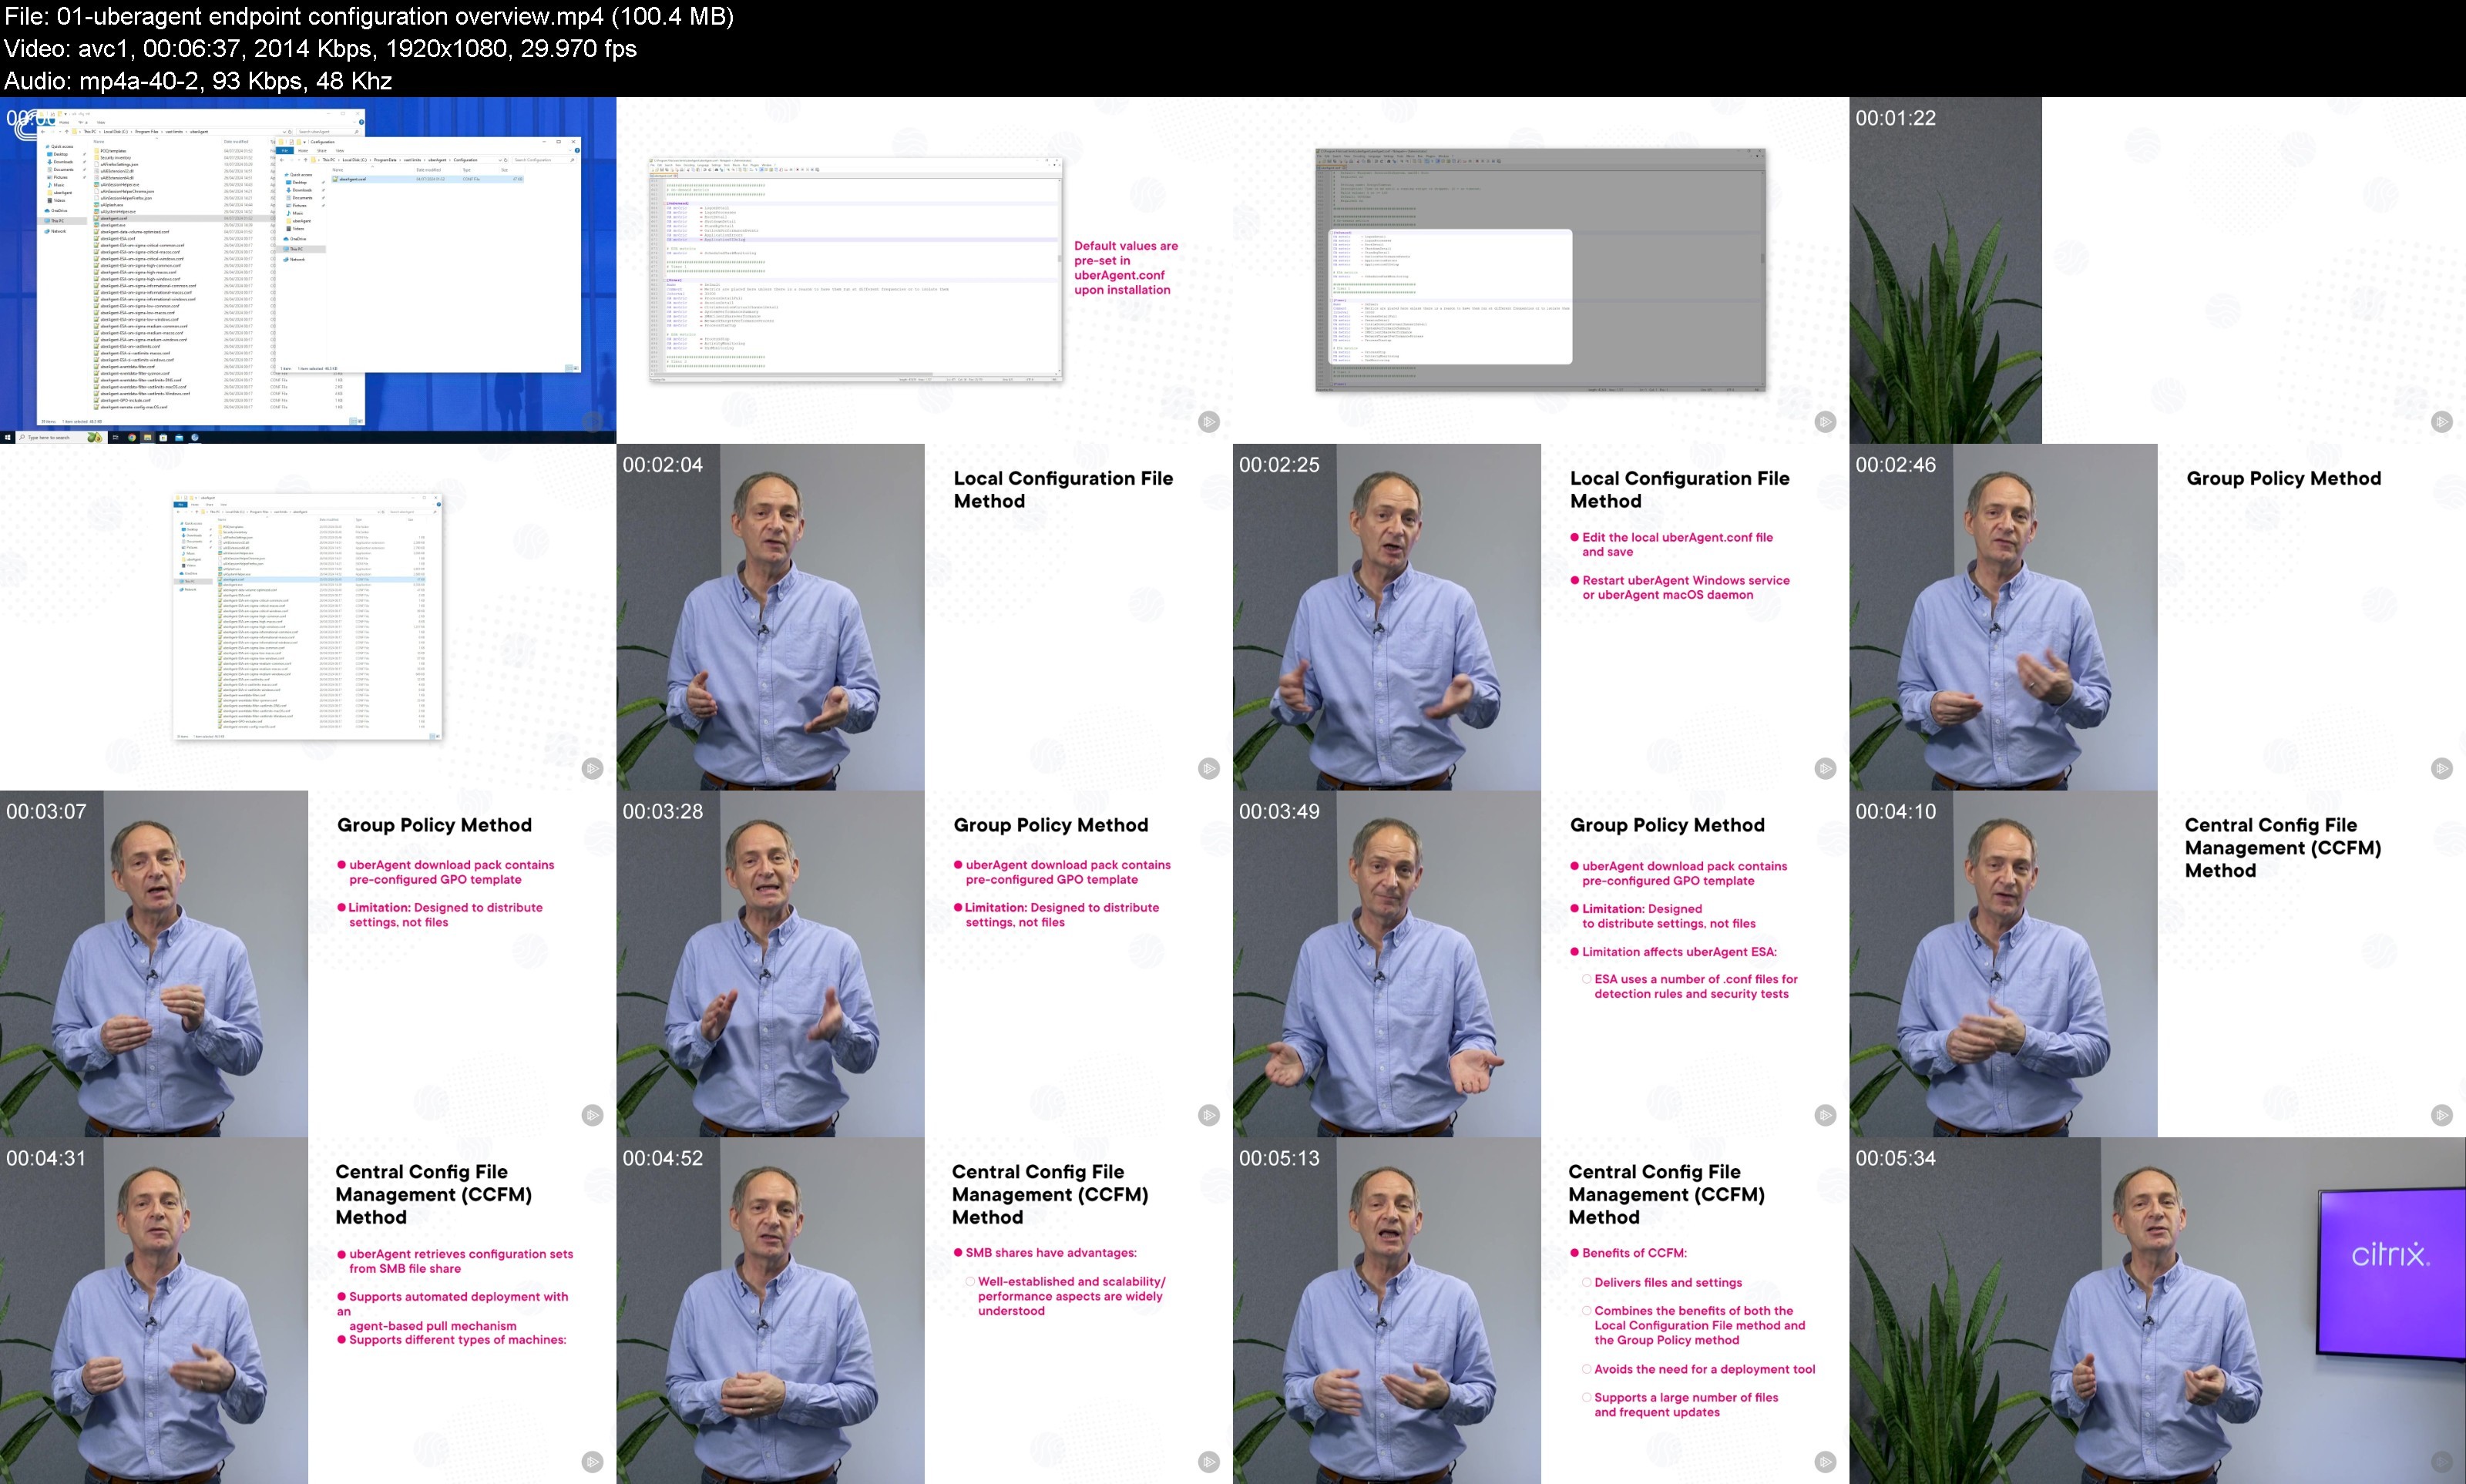Click 'Restart uberAgent Windows service' bullet text
The image size is (2466, 1484).
[x=1680, y=587]
